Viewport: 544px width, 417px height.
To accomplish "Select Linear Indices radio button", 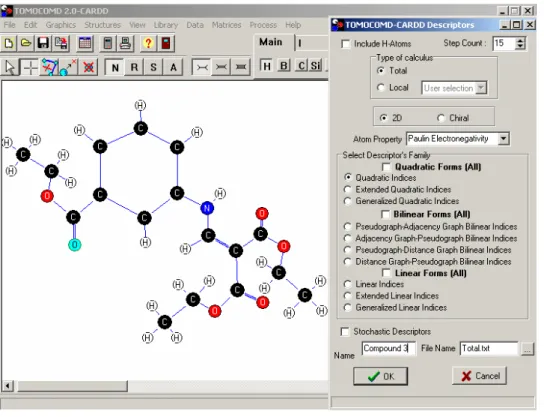I will 348,284.
